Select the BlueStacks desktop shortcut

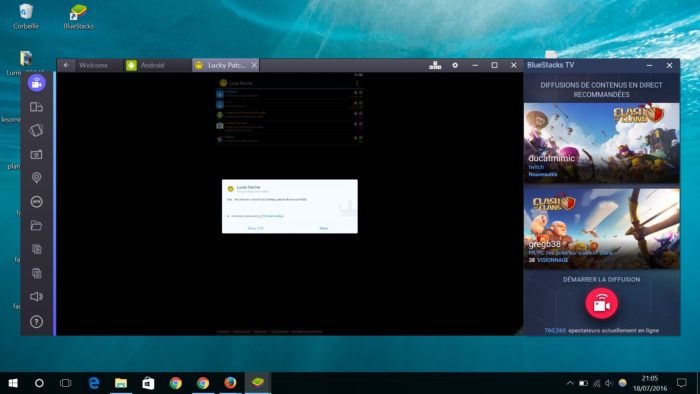(x=78, y=17)
